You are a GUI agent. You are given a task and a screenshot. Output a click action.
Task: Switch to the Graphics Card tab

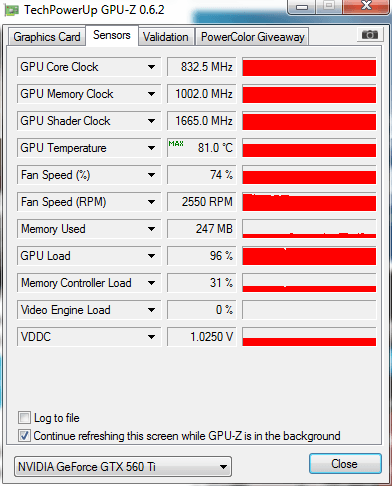tap(47, 37)
